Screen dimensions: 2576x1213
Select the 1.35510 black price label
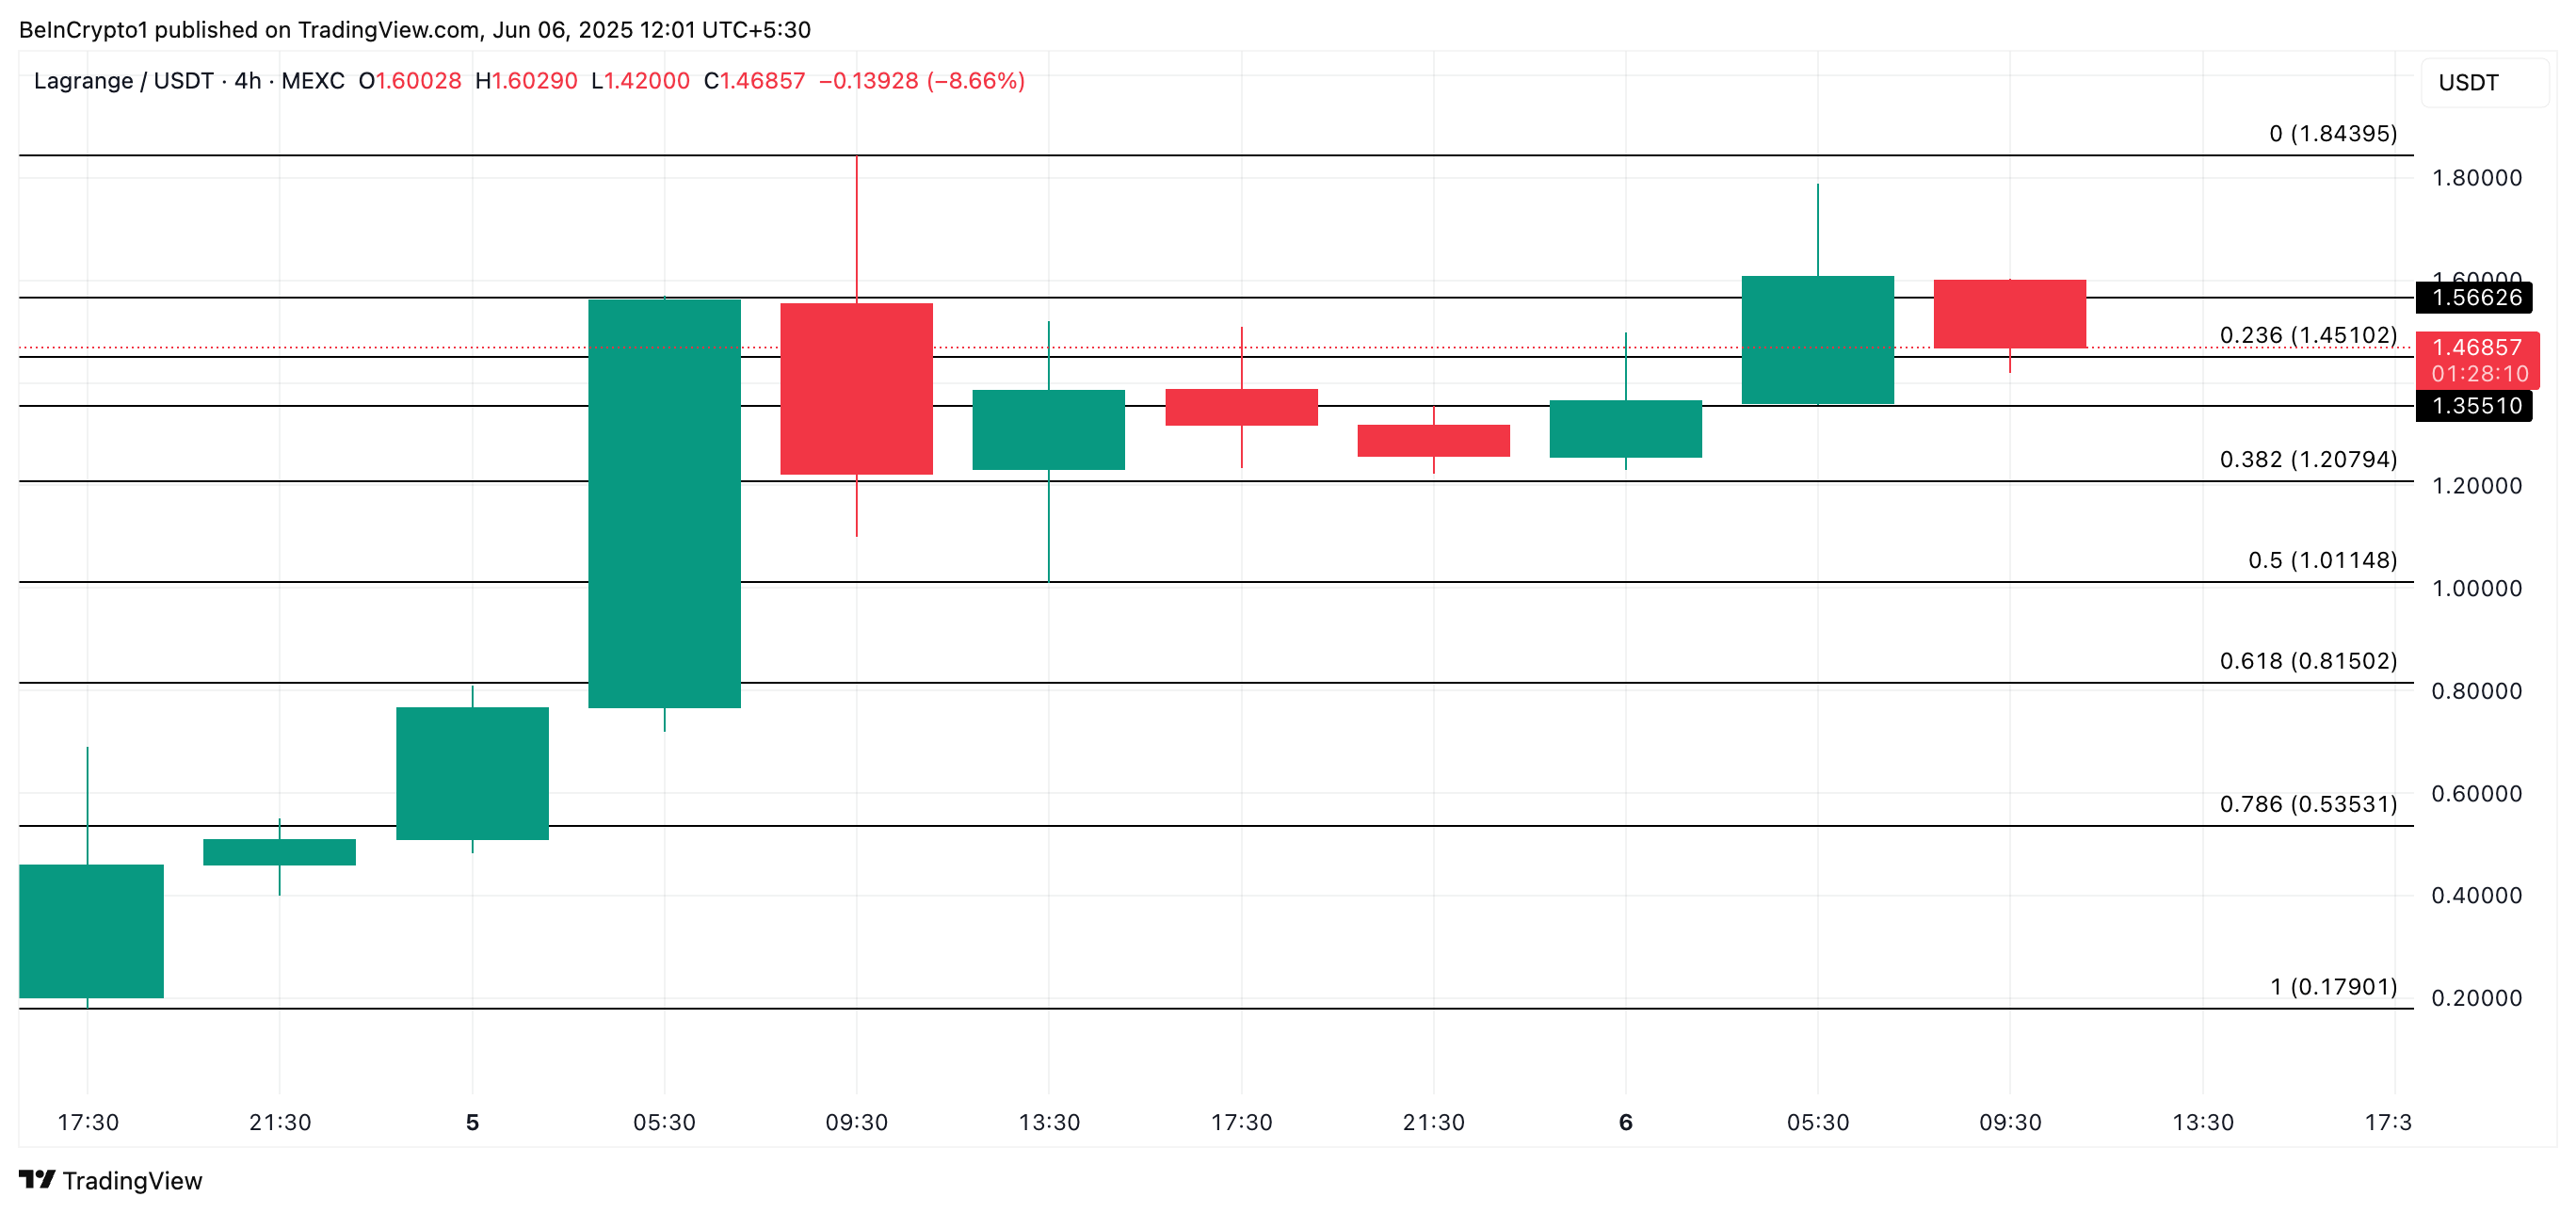click(2474, 406)
